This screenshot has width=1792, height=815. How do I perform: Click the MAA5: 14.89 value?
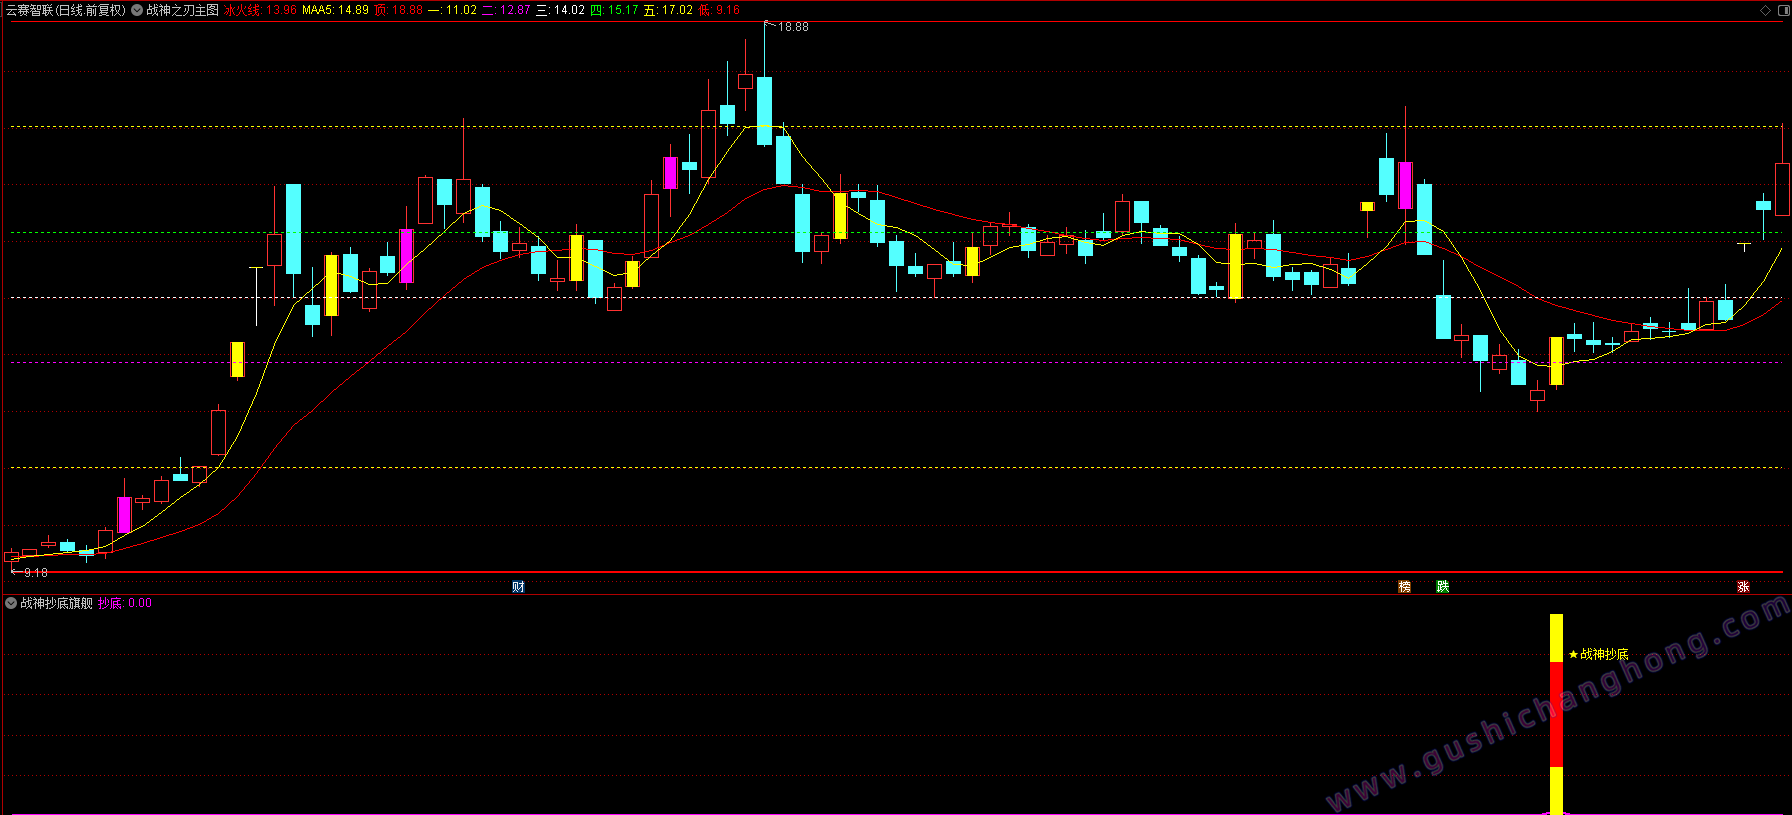tap(335, 10)
